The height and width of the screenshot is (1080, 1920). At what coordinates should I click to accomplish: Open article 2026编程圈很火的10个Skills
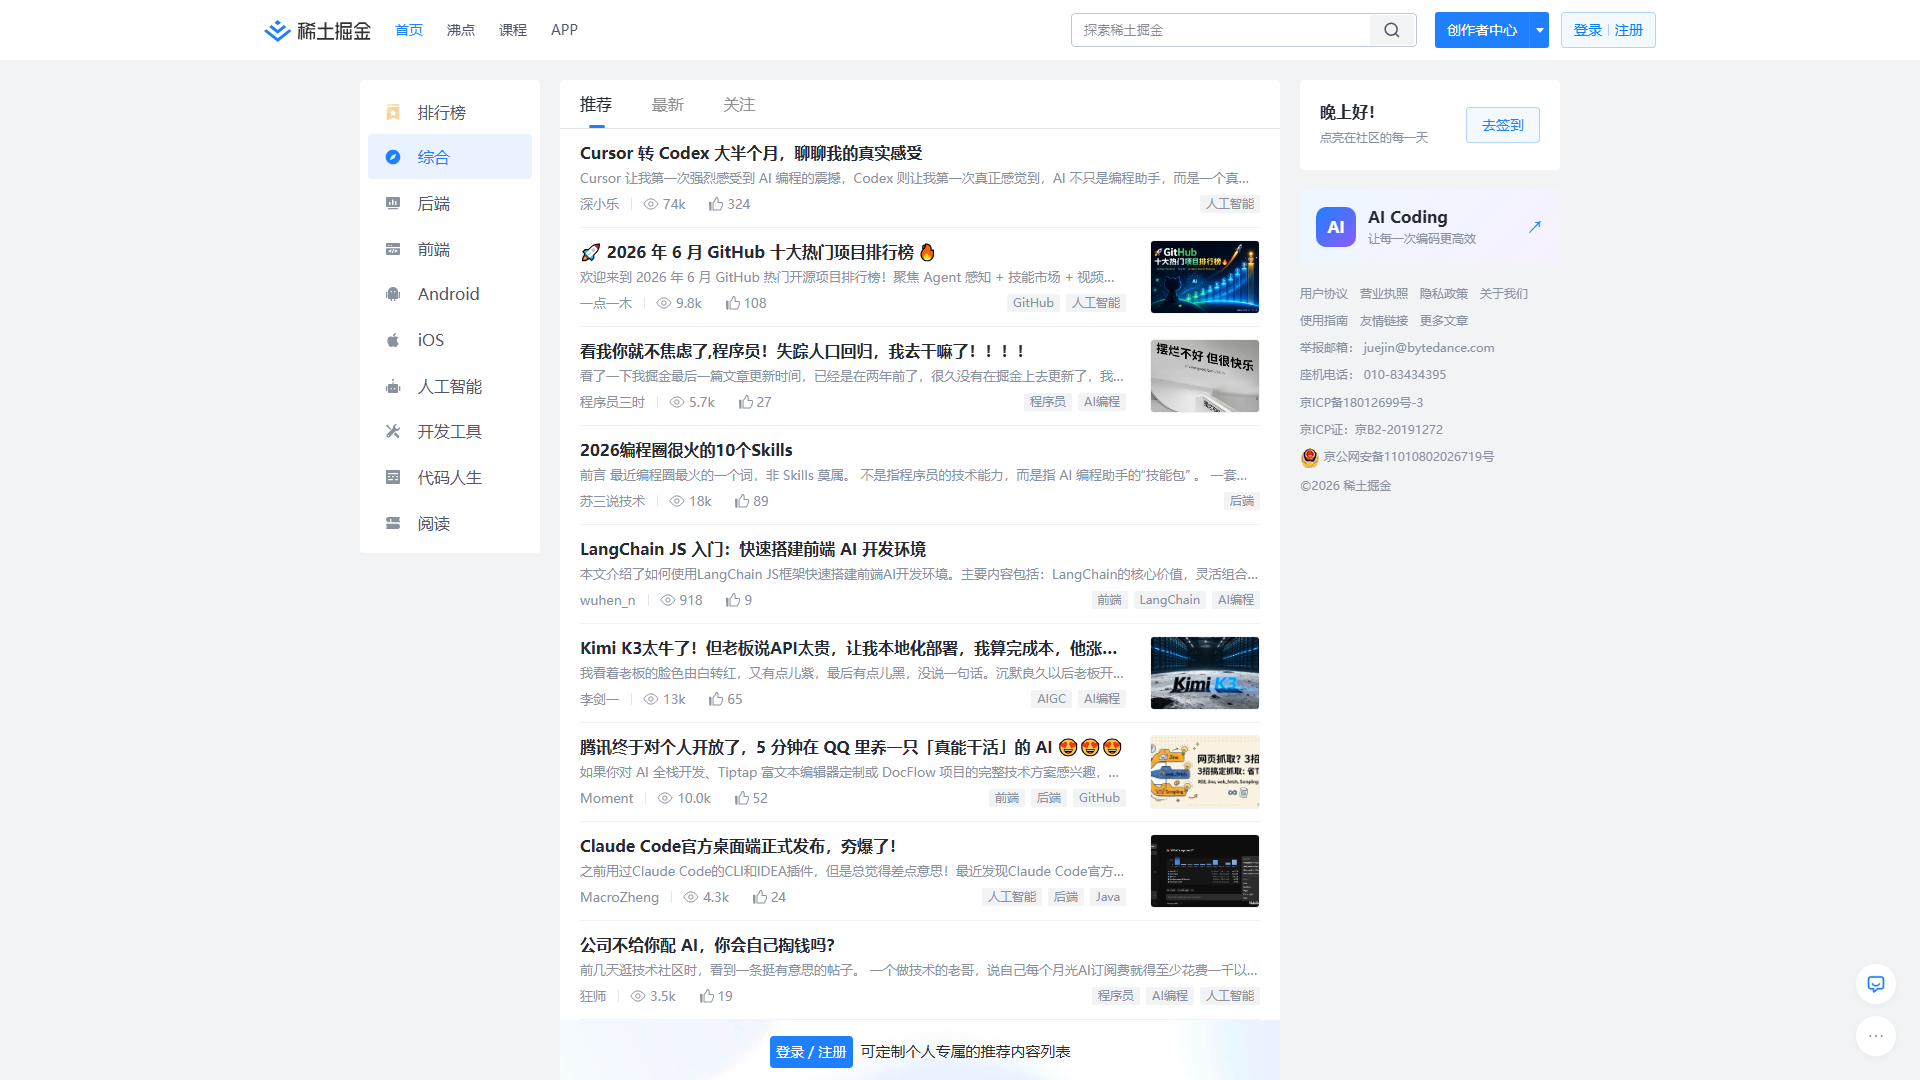coord(686,450)
